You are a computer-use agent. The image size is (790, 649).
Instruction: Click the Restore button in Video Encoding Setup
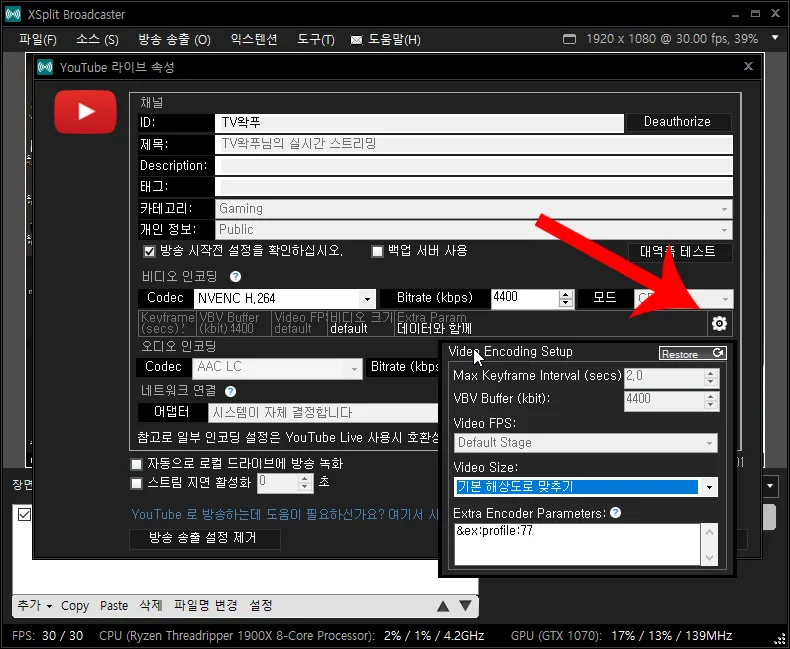pyautogui.click(x=692, y=353)
